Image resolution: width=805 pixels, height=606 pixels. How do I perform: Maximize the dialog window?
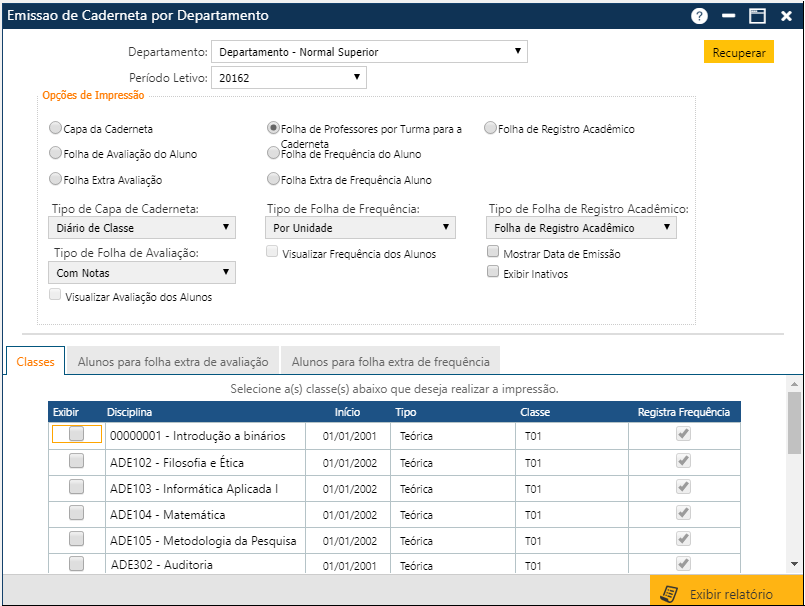tap(757, 16)
